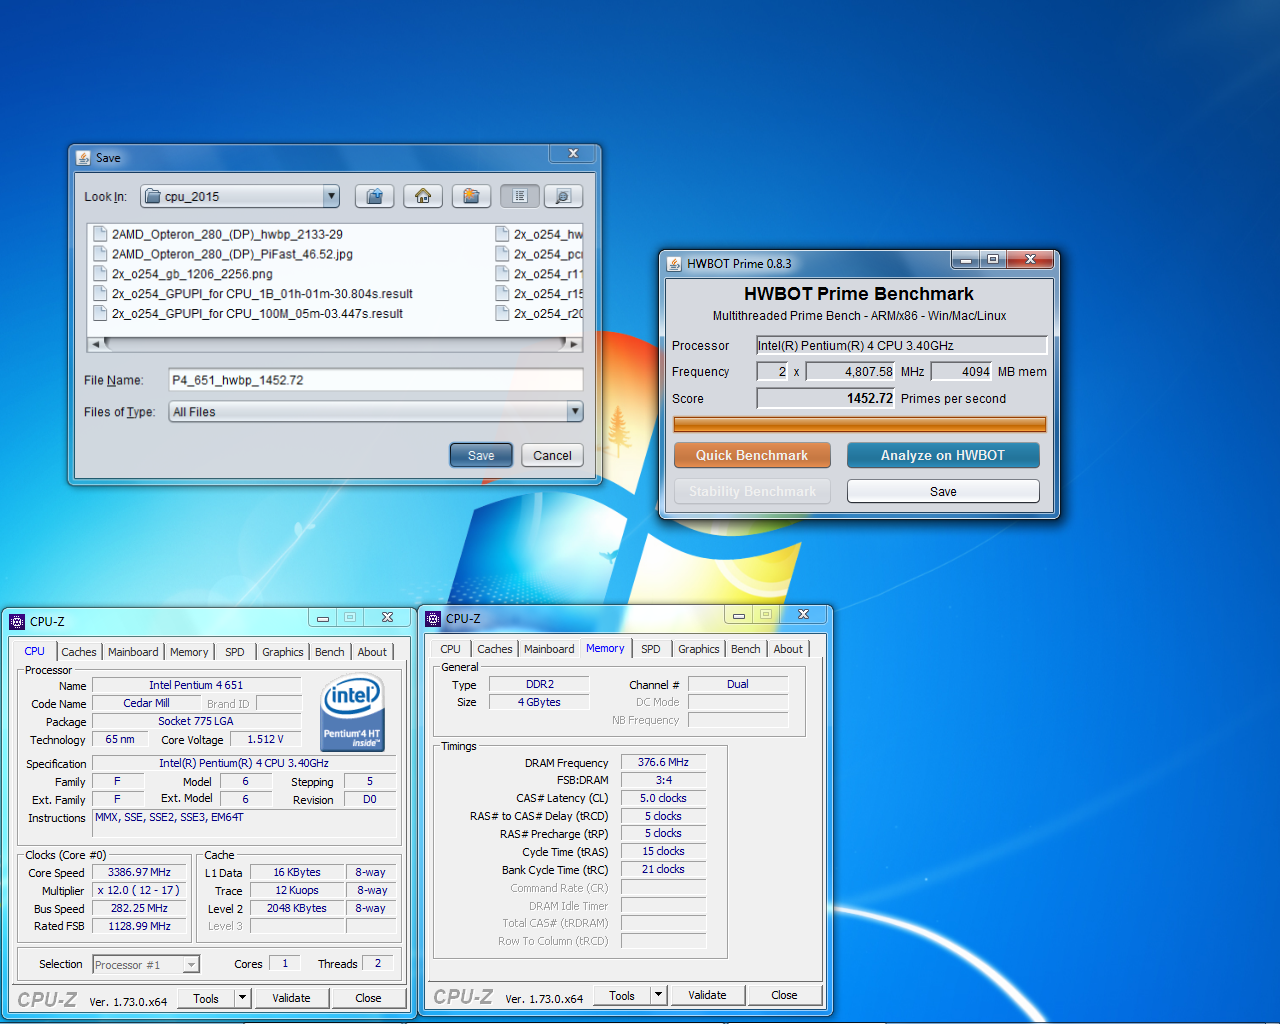1280x1024 pixels.
Task: Click Analyze on HWBOT button
Action: (943, 455)
